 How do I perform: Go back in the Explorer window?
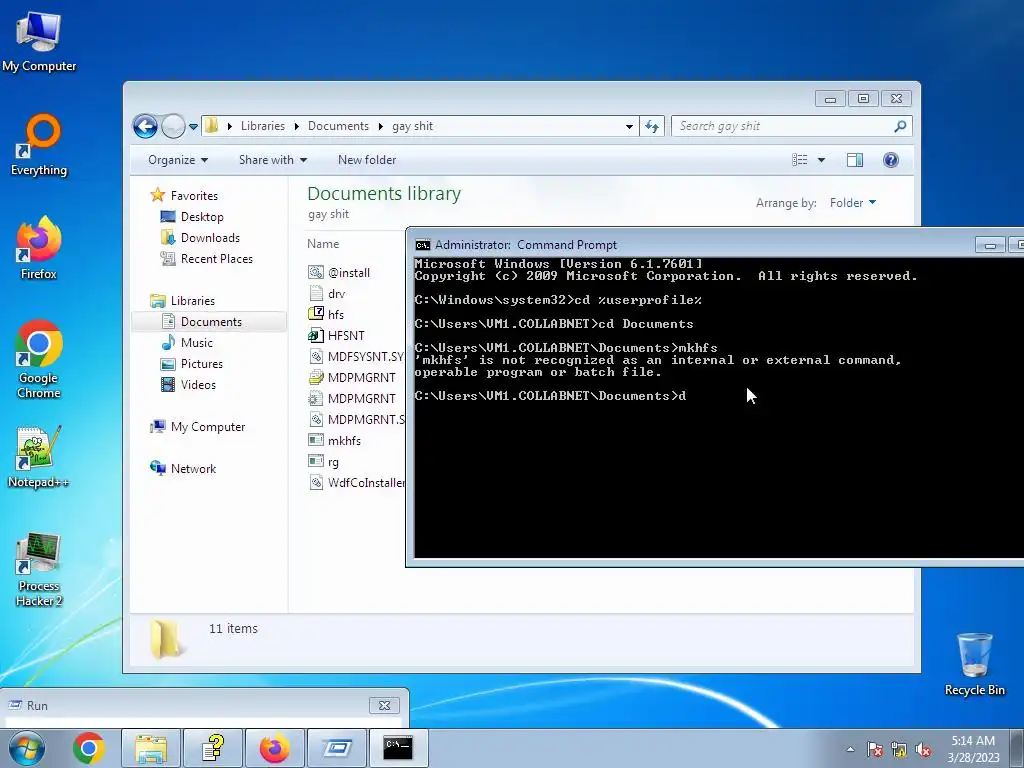point(145,126)
